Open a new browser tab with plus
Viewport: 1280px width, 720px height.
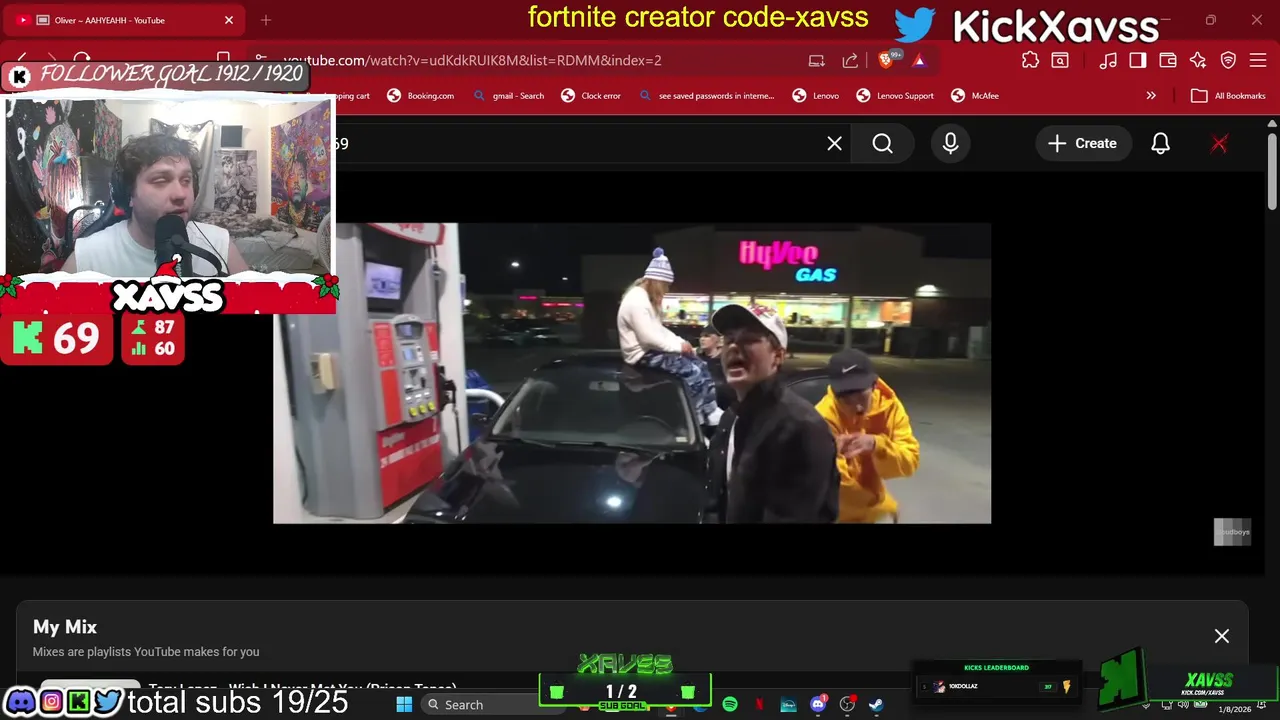coord(266,20)
